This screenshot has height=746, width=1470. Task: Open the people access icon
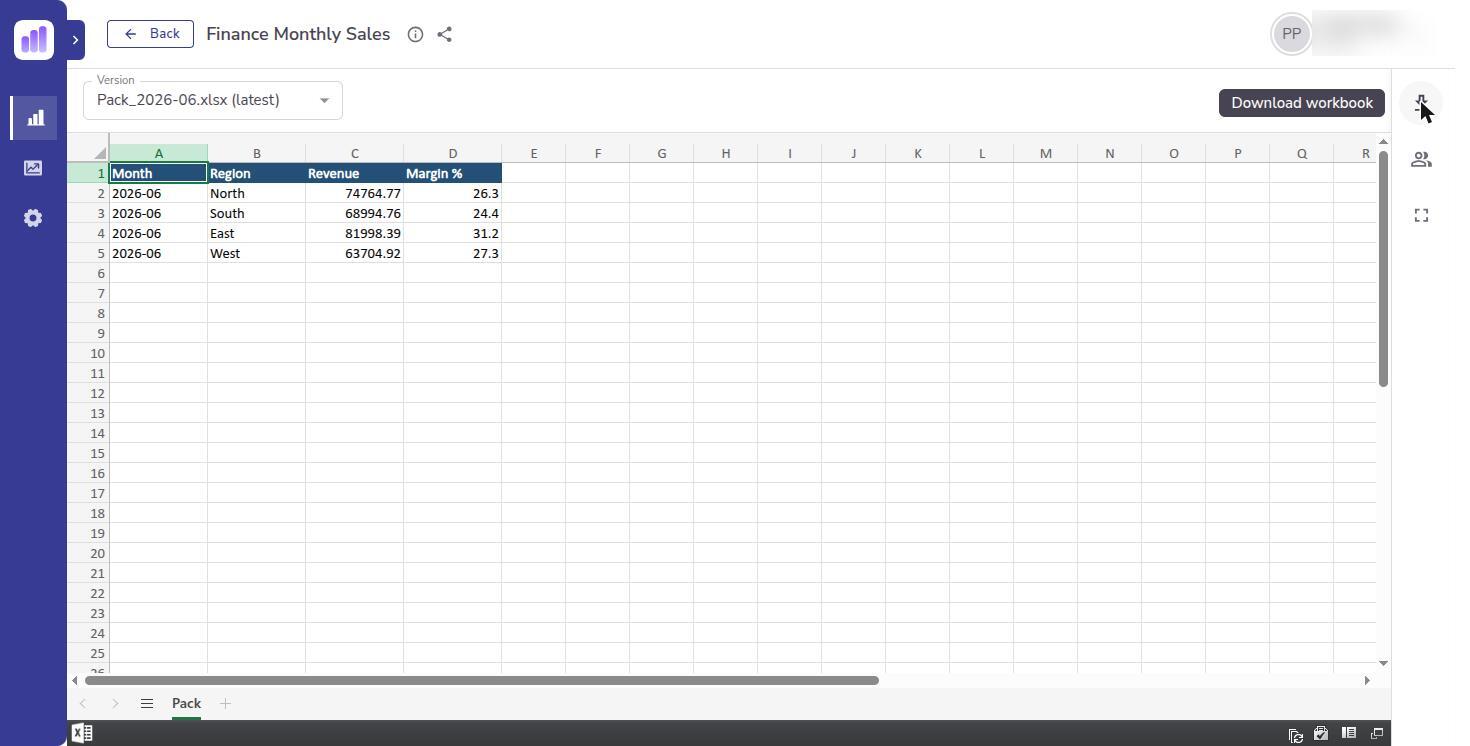pos(1421,160)
